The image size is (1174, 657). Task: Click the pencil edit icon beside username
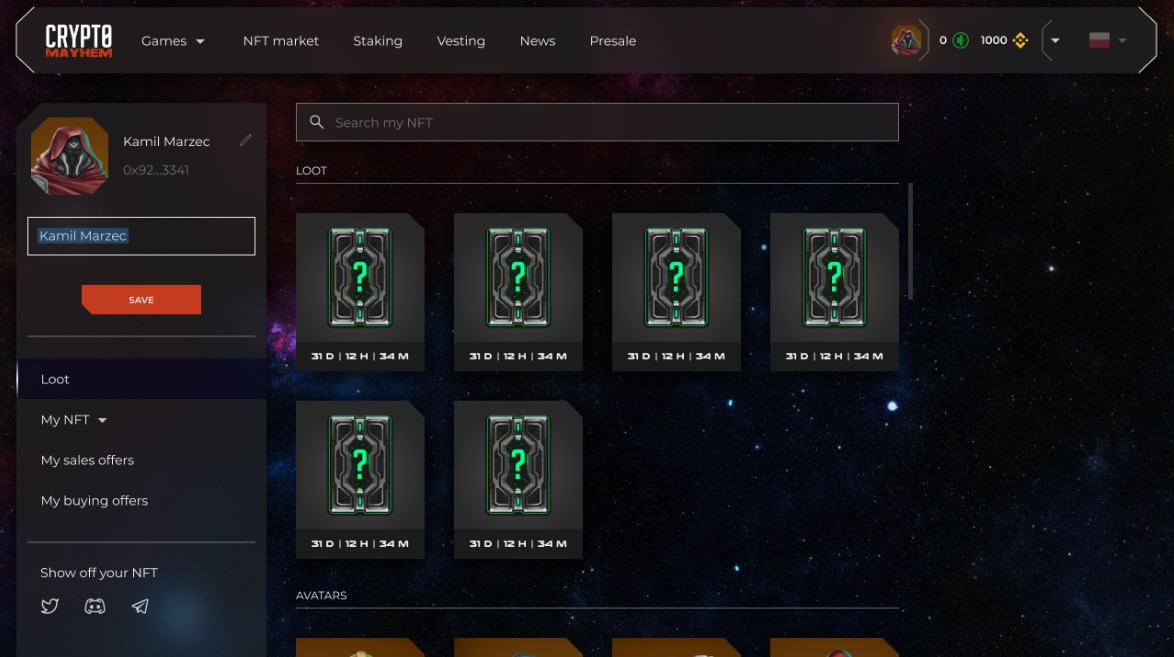pyautogui.click(x=246, y=141)
